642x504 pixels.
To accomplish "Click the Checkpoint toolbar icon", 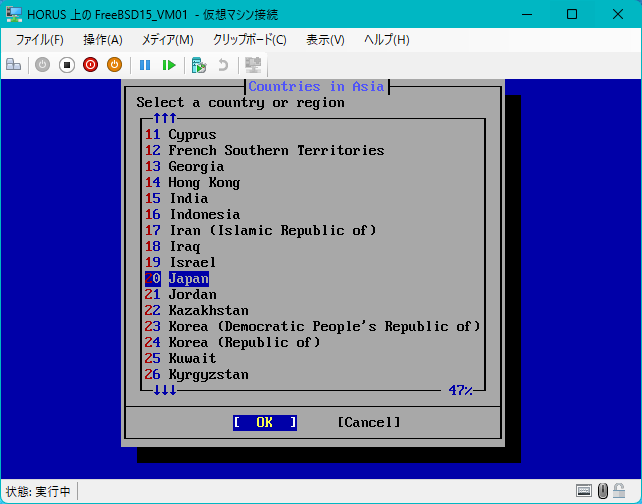I will (199, 65).
